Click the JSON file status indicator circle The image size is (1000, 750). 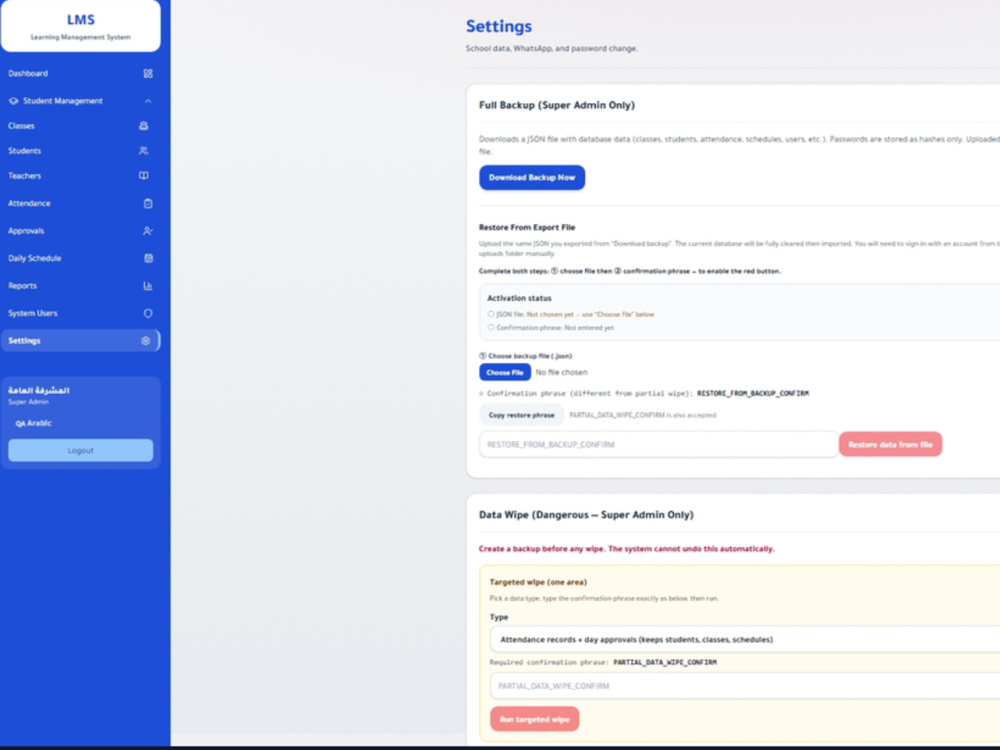coord(491,314)
